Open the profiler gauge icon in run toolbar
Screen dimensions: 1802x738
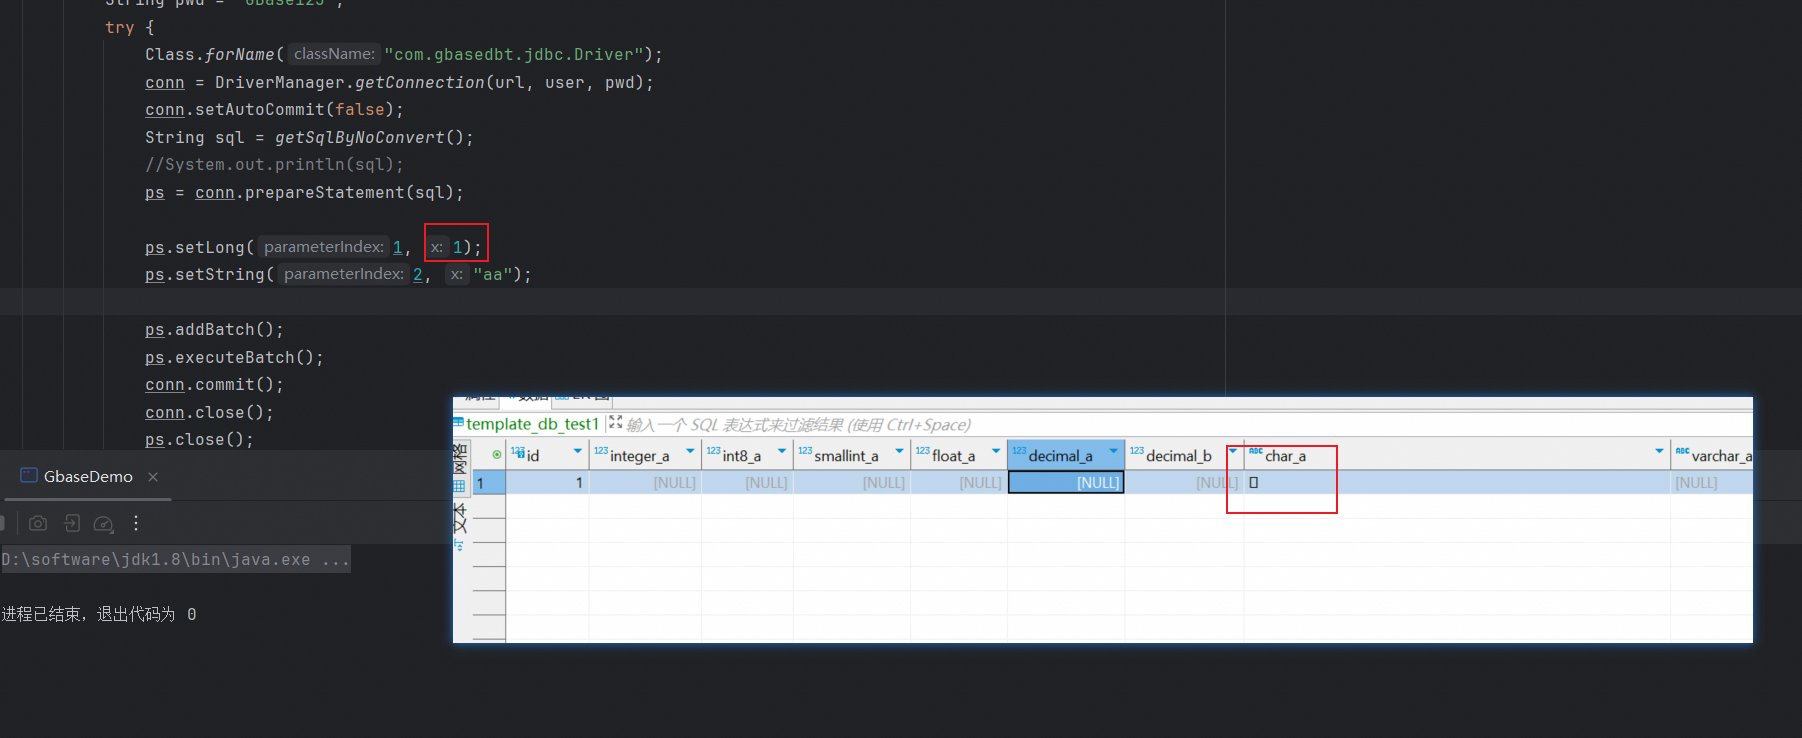click(x=103, y=523)
